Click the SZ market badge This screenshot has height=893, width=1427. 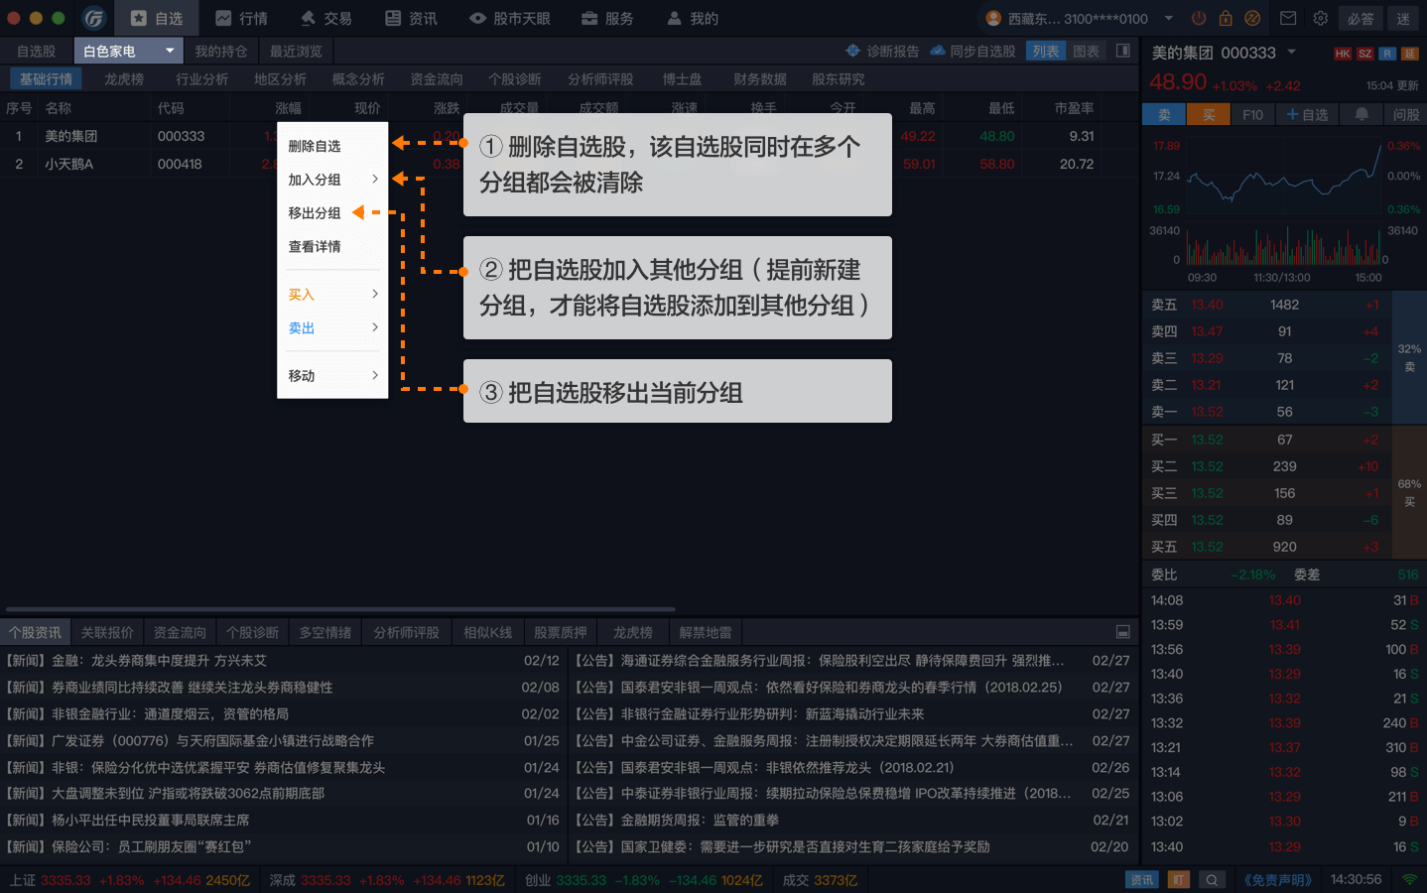1365,54
